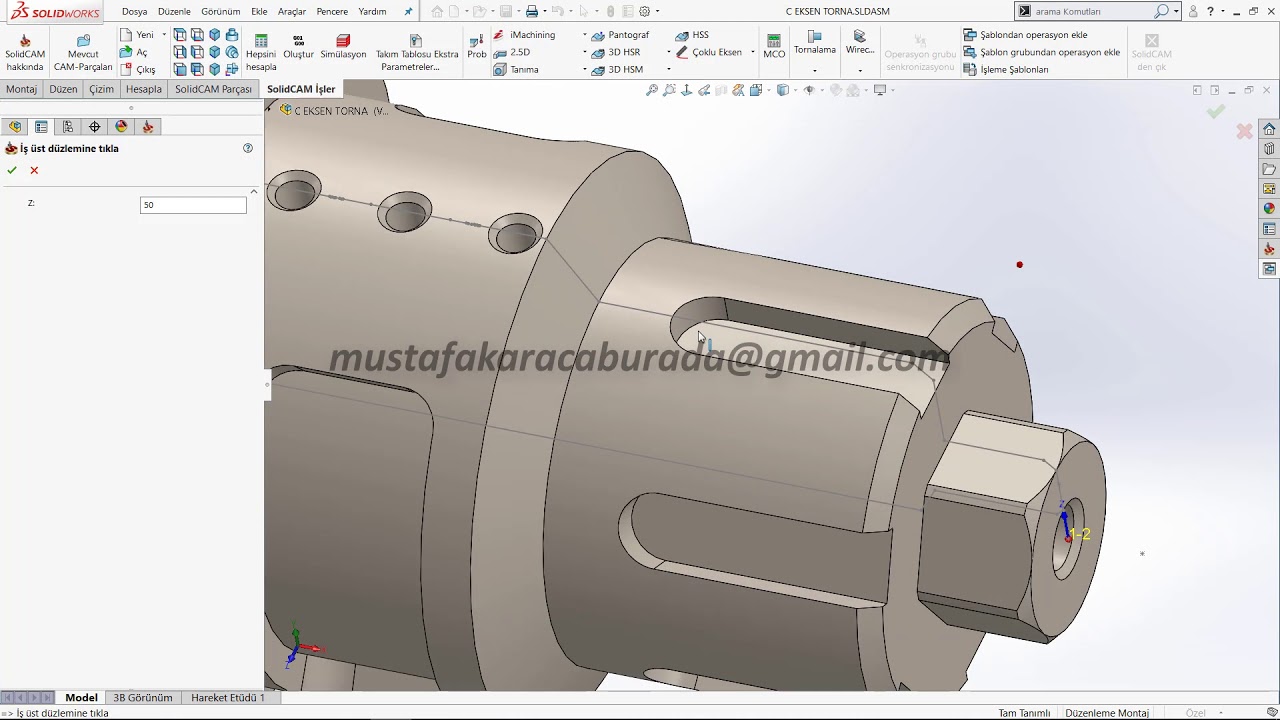Click Şablon grubundan operasyon ekle
The height and width of the screenshot is (720, 1280).
click(1042, 52)
